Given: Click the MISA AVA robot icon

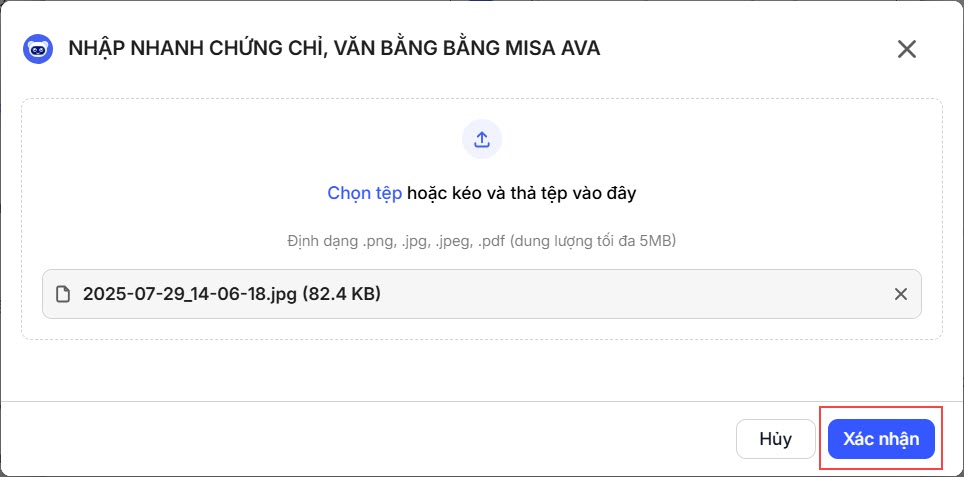Looking at the screenshot, I should (x=38, y=48).
